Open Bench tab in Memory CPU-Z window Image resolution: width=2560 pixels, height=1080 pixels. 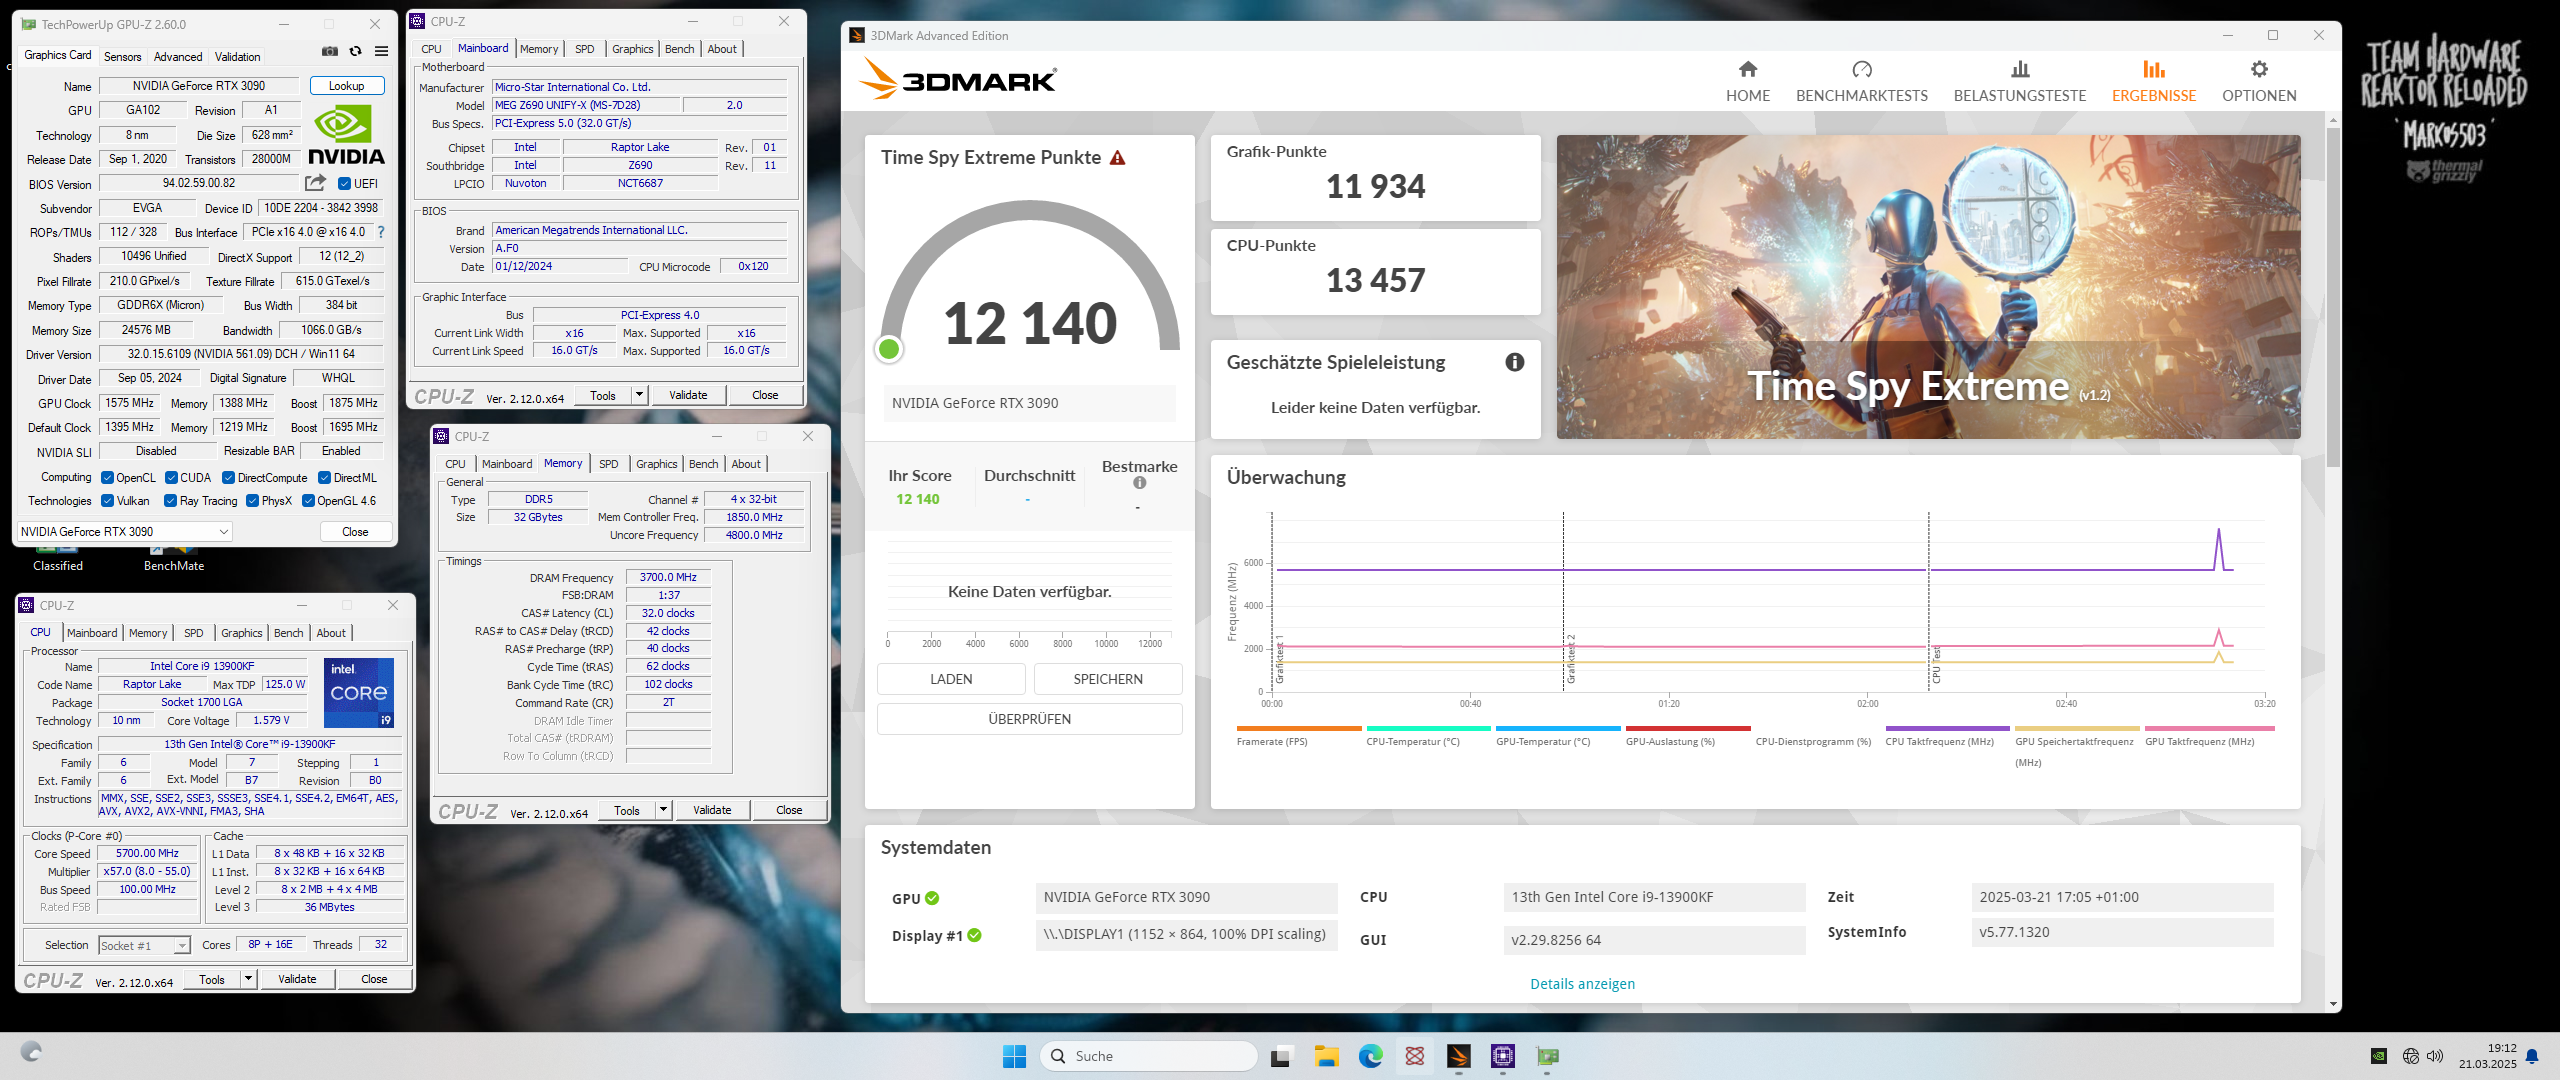[x=704, y=464]
